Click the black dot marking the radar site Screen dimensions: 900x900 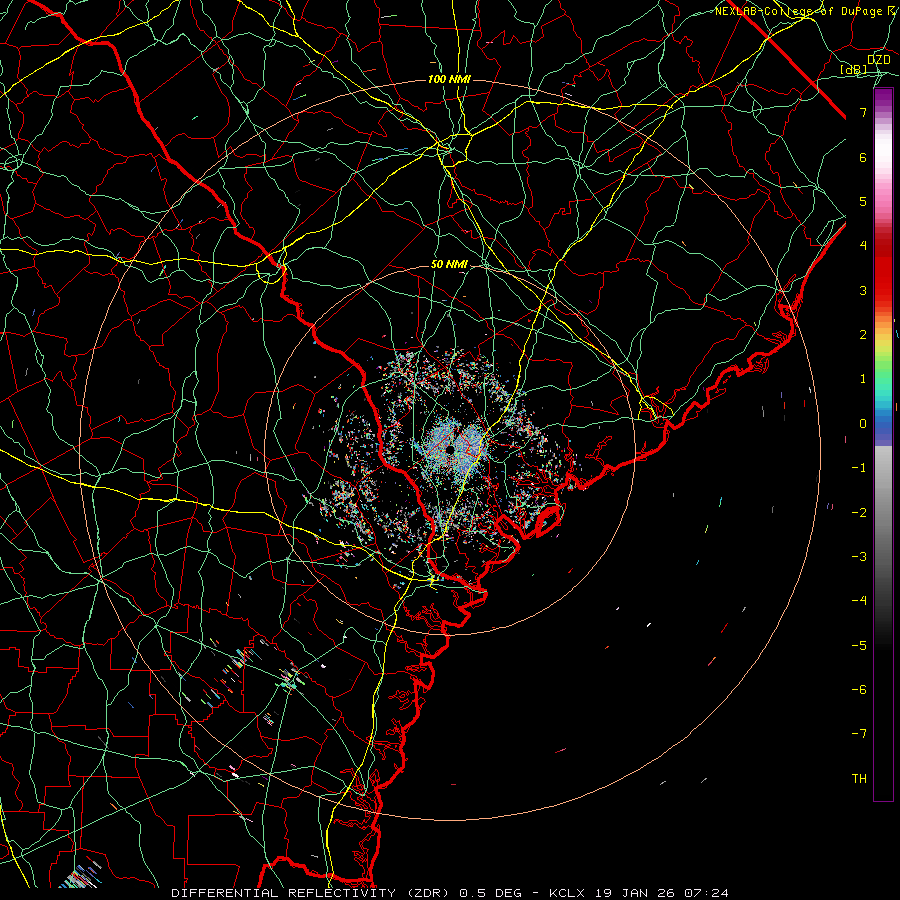point(450,450)
